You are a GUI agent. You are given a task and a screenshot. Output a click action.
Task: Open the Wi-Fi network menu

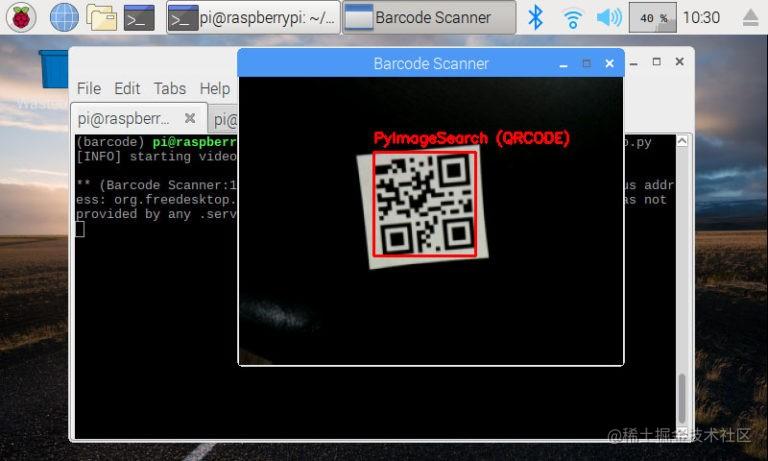[572, 19]
